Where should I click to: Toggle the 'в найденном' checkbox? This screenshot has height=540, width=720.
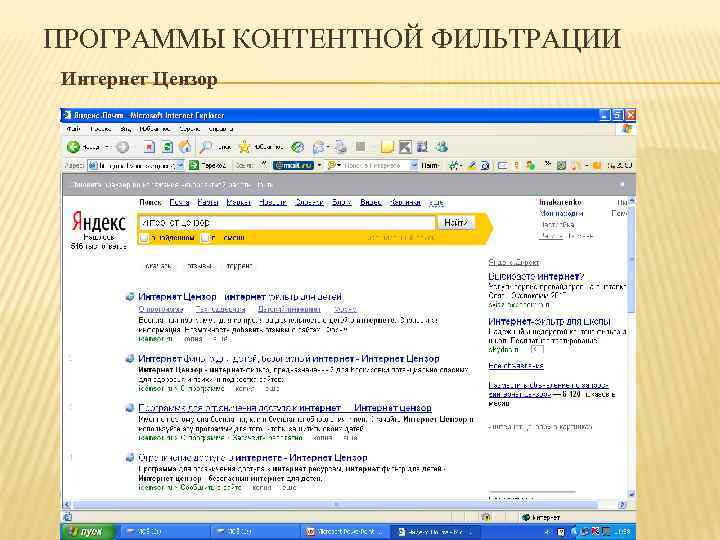pos(144,238)
